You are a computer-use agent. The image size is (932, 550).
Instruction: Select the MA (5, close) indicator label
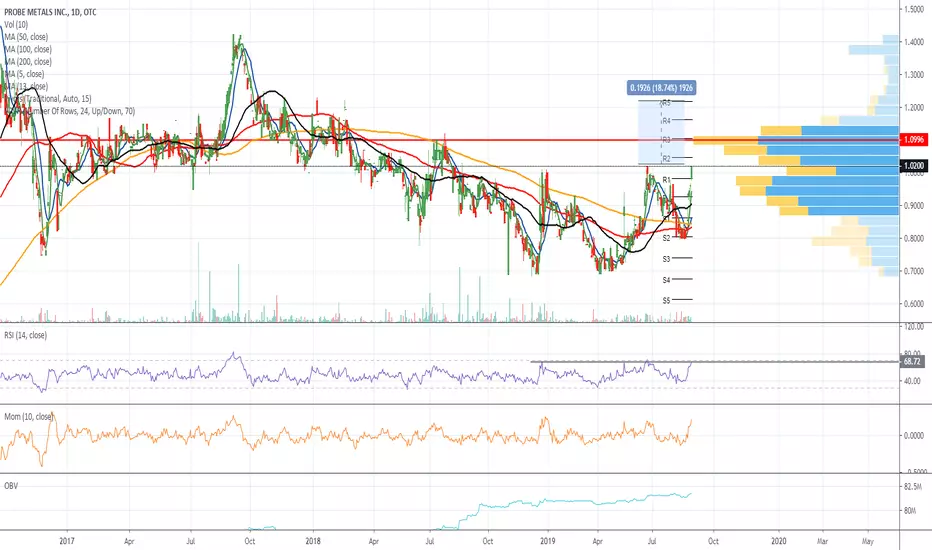[24, 74]
